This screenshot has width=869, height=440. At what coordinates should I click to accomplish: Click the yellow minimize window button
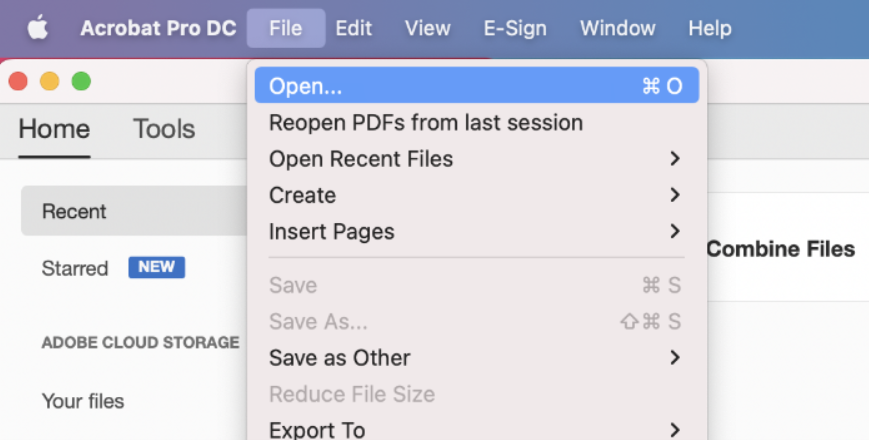click(x=49, y=81)
